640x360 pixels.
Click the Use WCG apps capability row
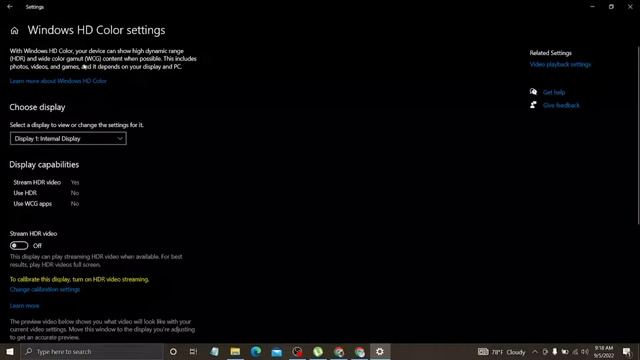click(46, 204)
